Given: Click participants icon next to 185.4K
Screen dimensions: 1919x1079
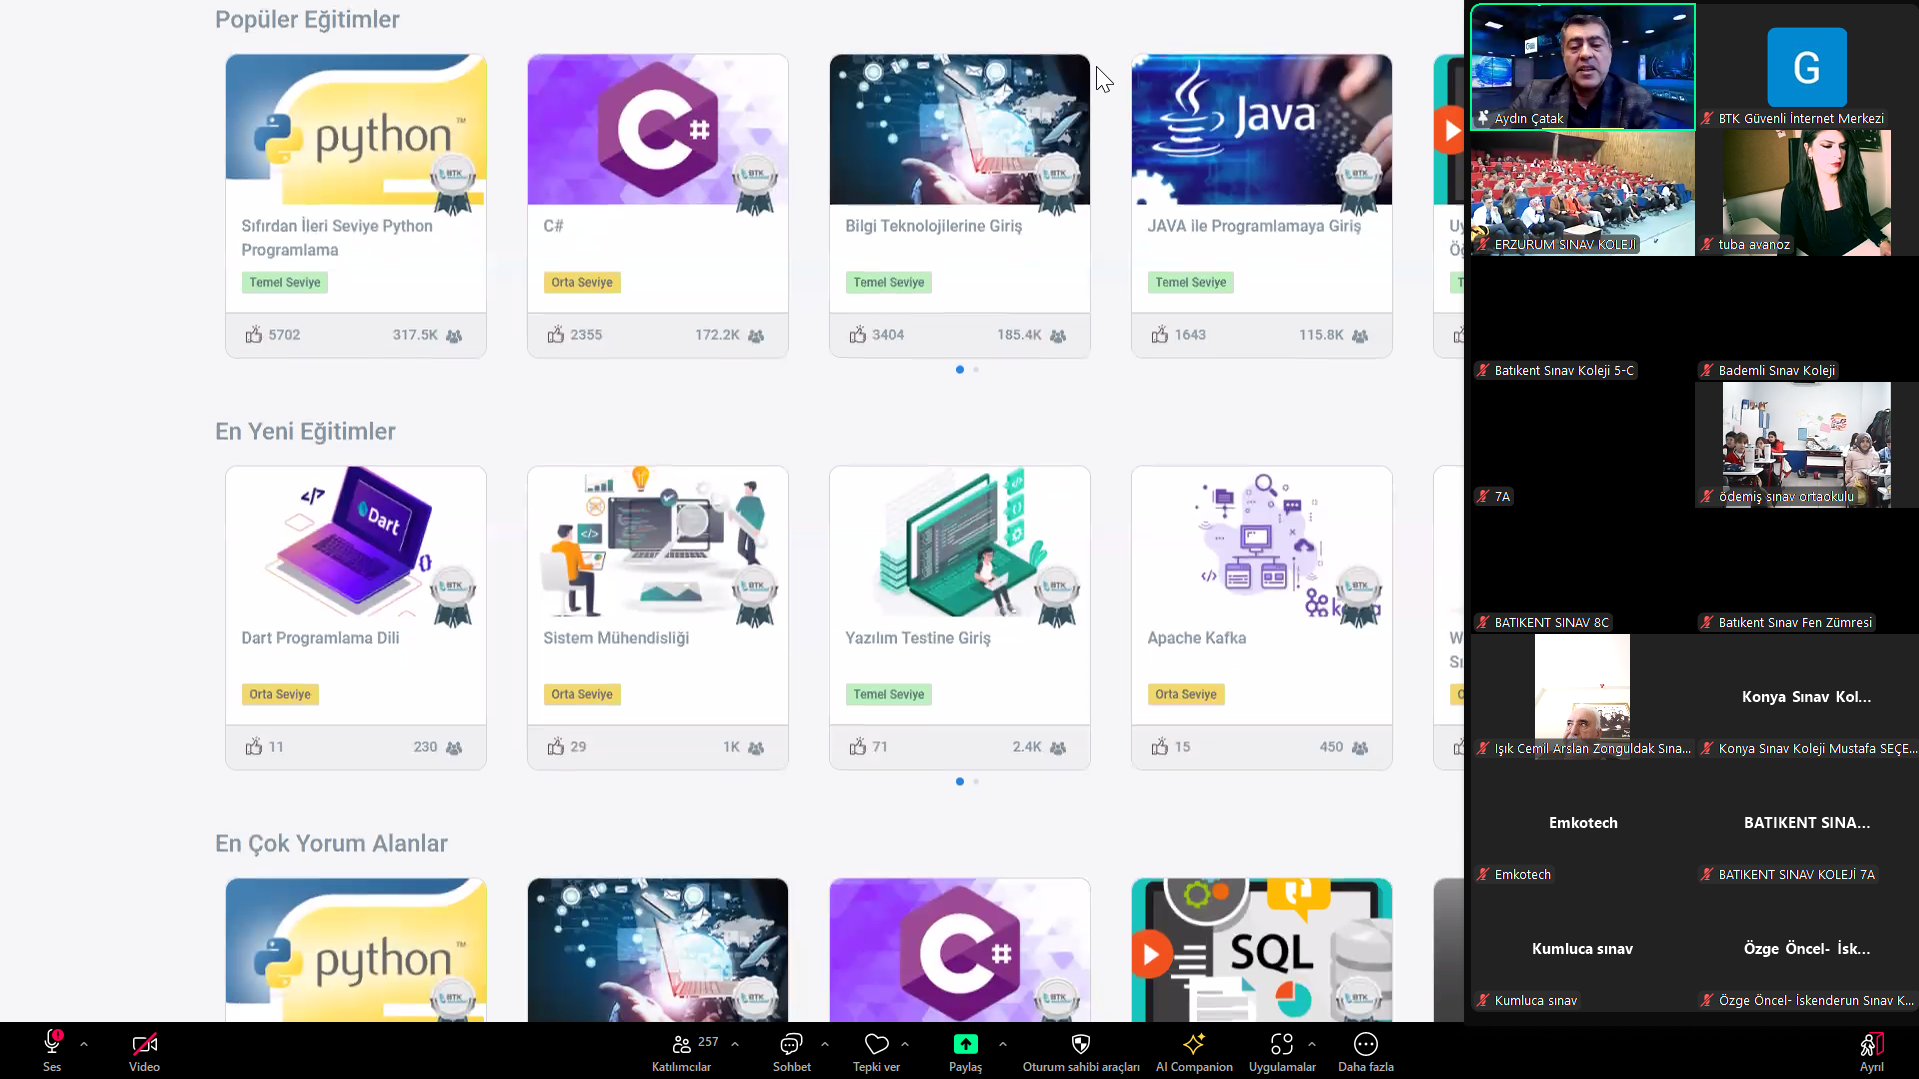Looking at the screenshot, I should pyautogui.click(x=1058, y=336).
